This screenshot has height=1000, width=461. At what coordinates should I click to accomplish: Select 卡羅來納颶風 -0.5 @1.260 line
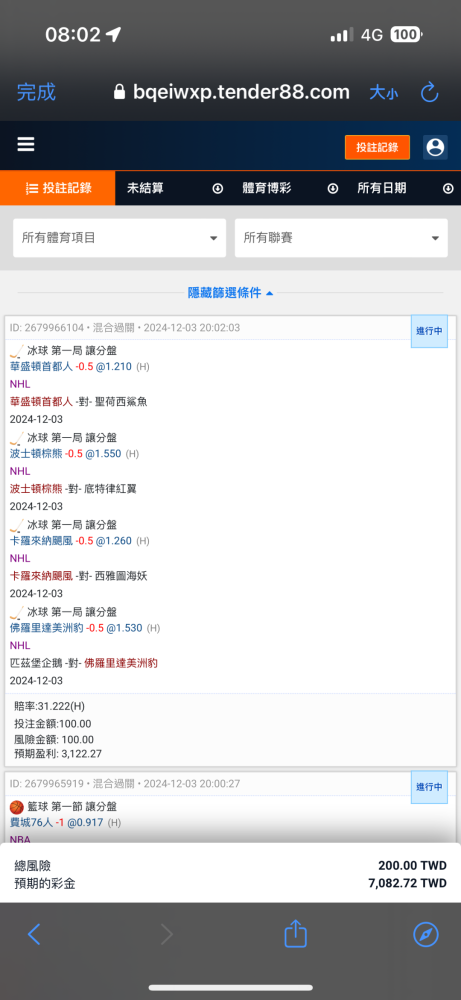[80, 541]
